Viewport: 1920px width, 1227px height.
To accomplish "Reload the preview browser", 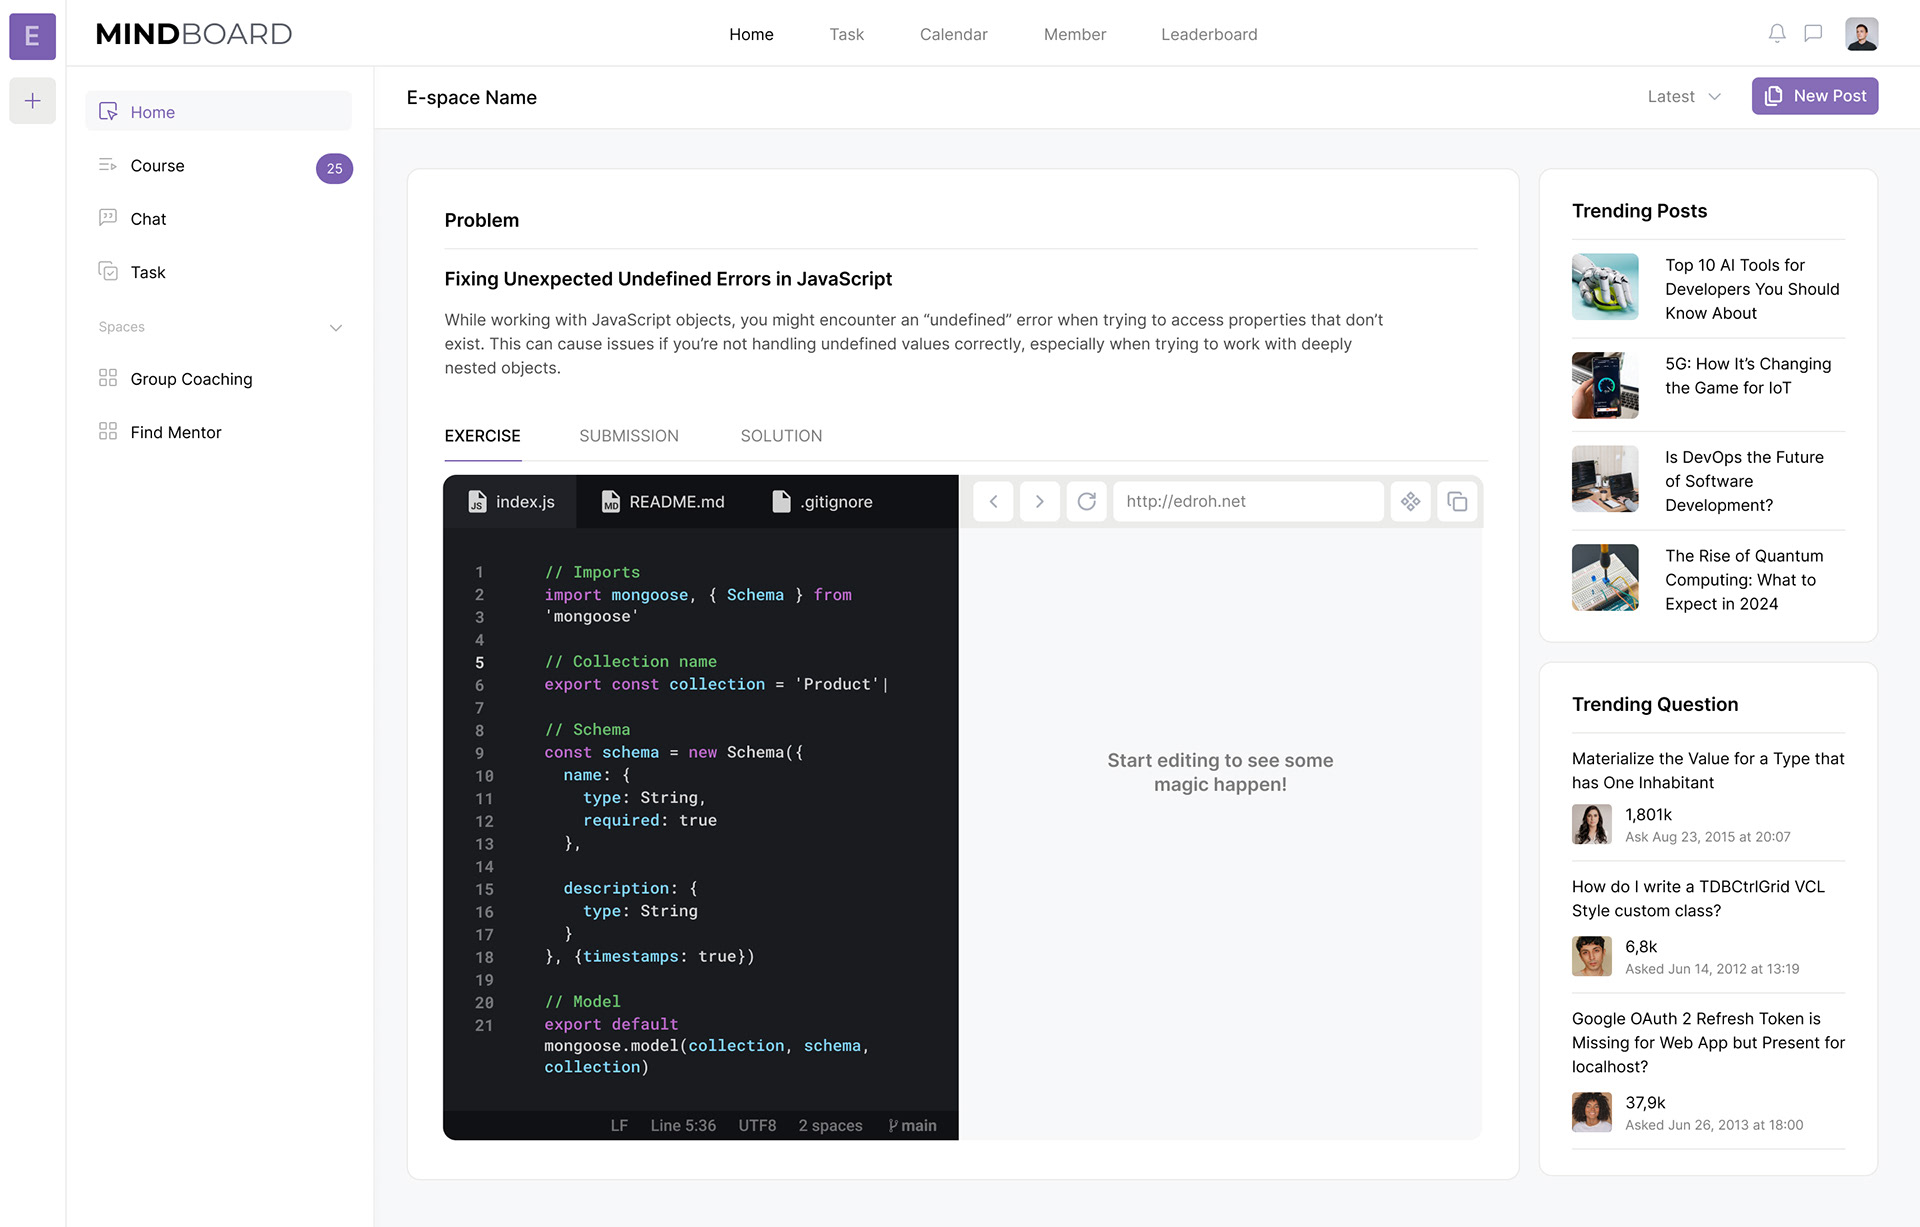I will [1087, 501].
